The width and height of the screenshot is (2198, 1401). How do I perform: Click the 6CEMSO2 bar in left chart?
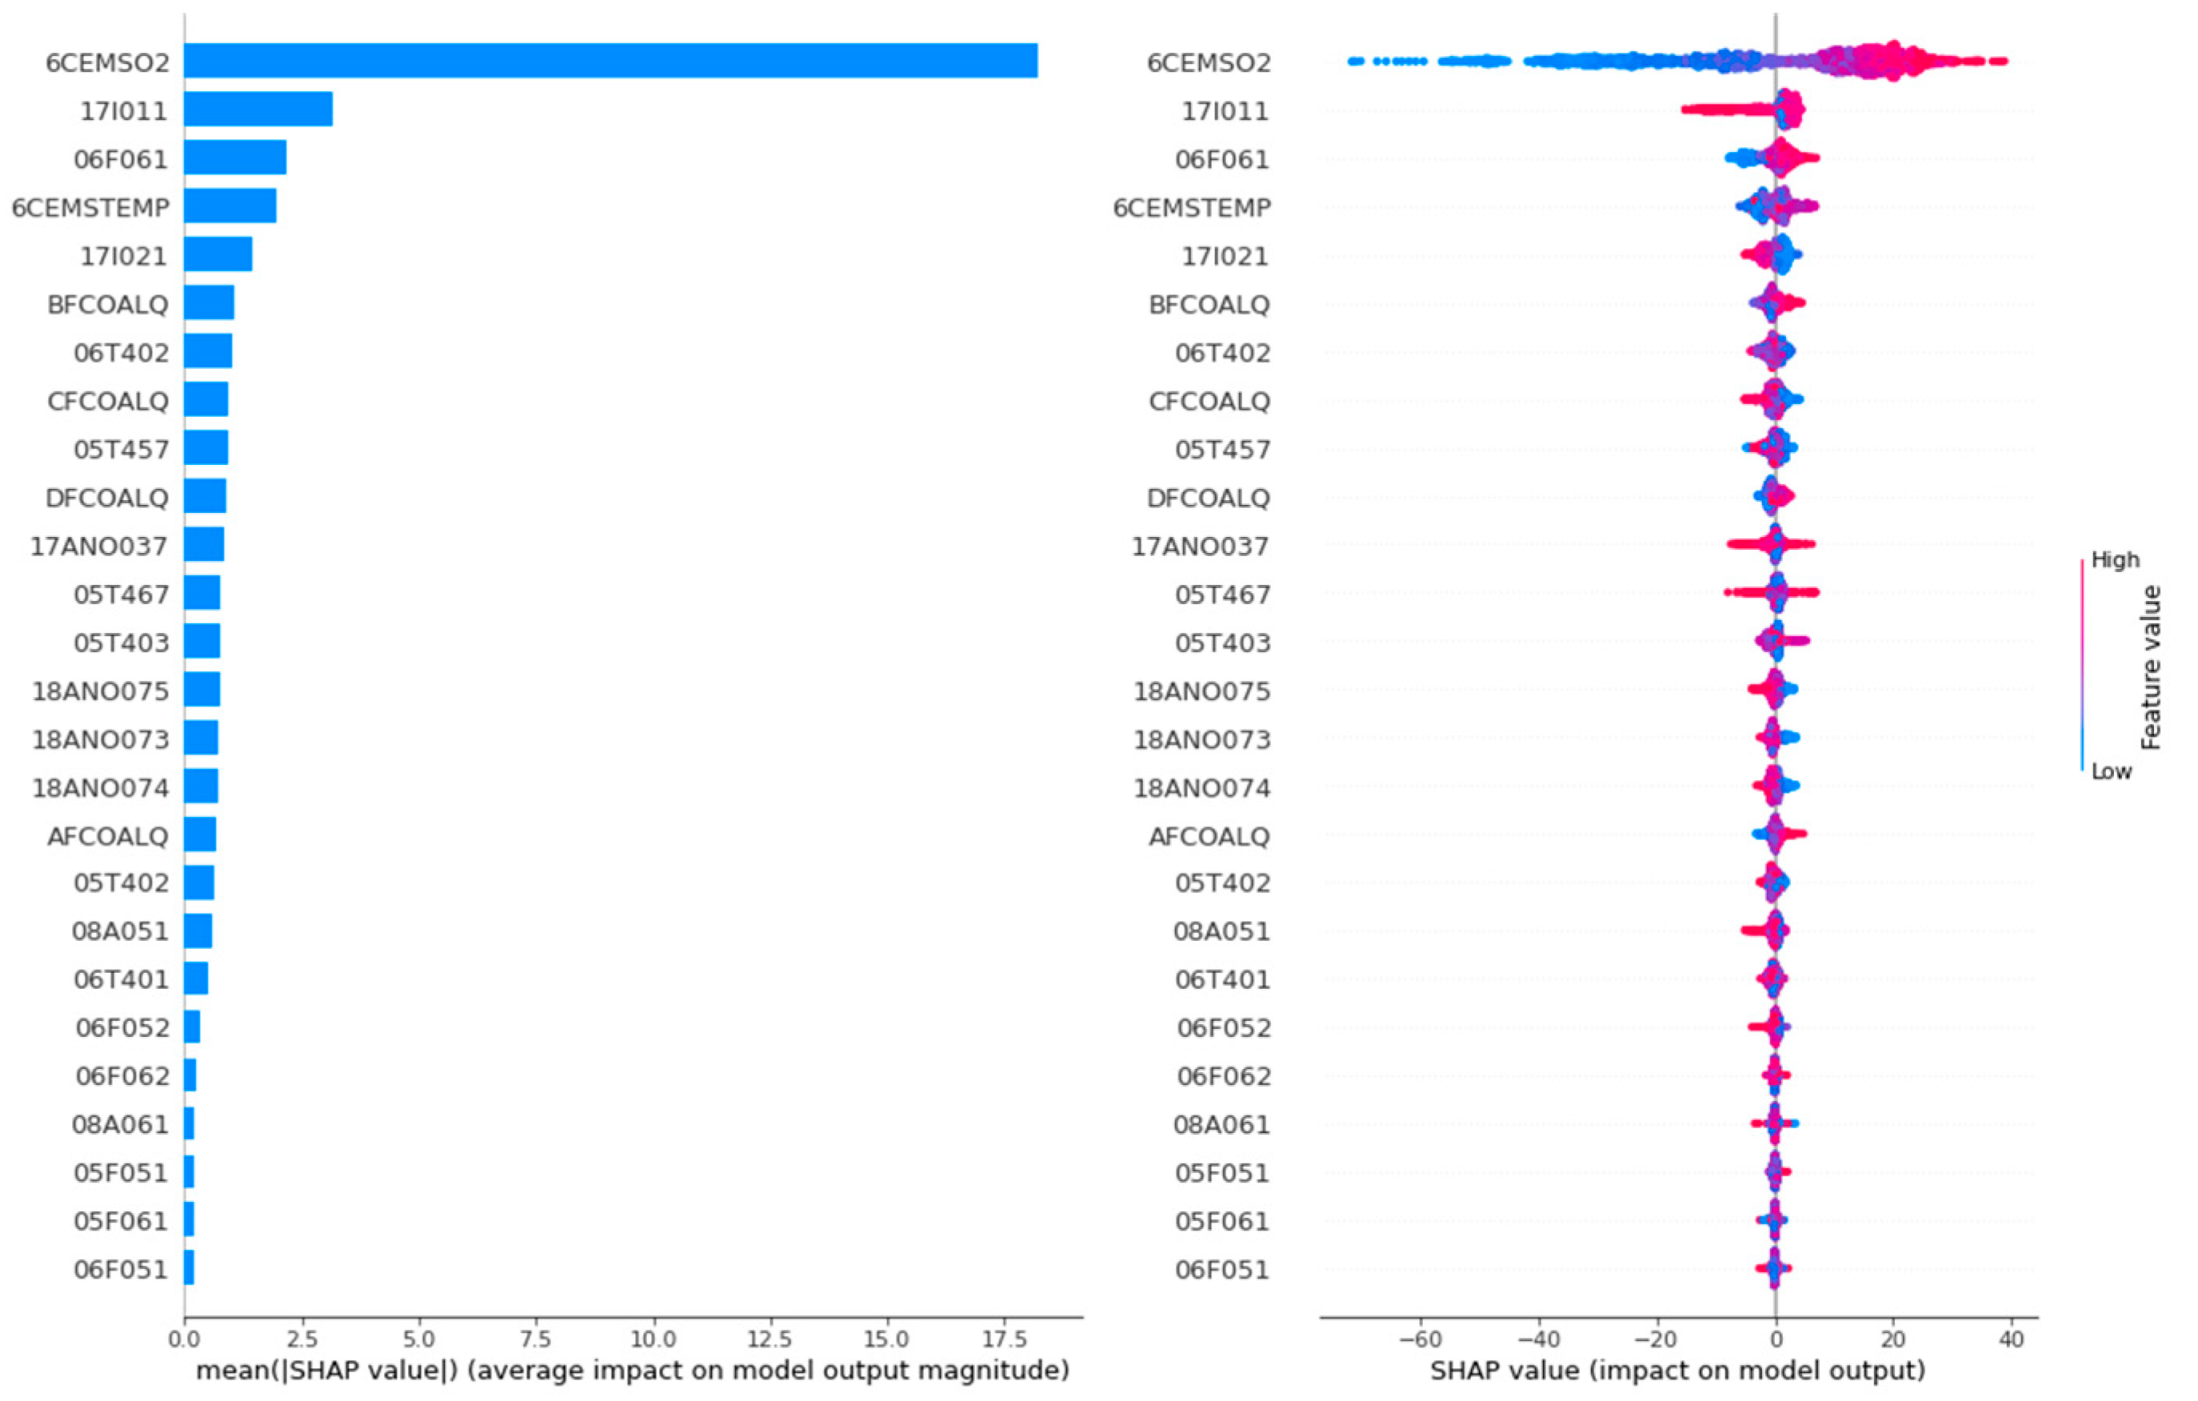(x=611, y=61)
